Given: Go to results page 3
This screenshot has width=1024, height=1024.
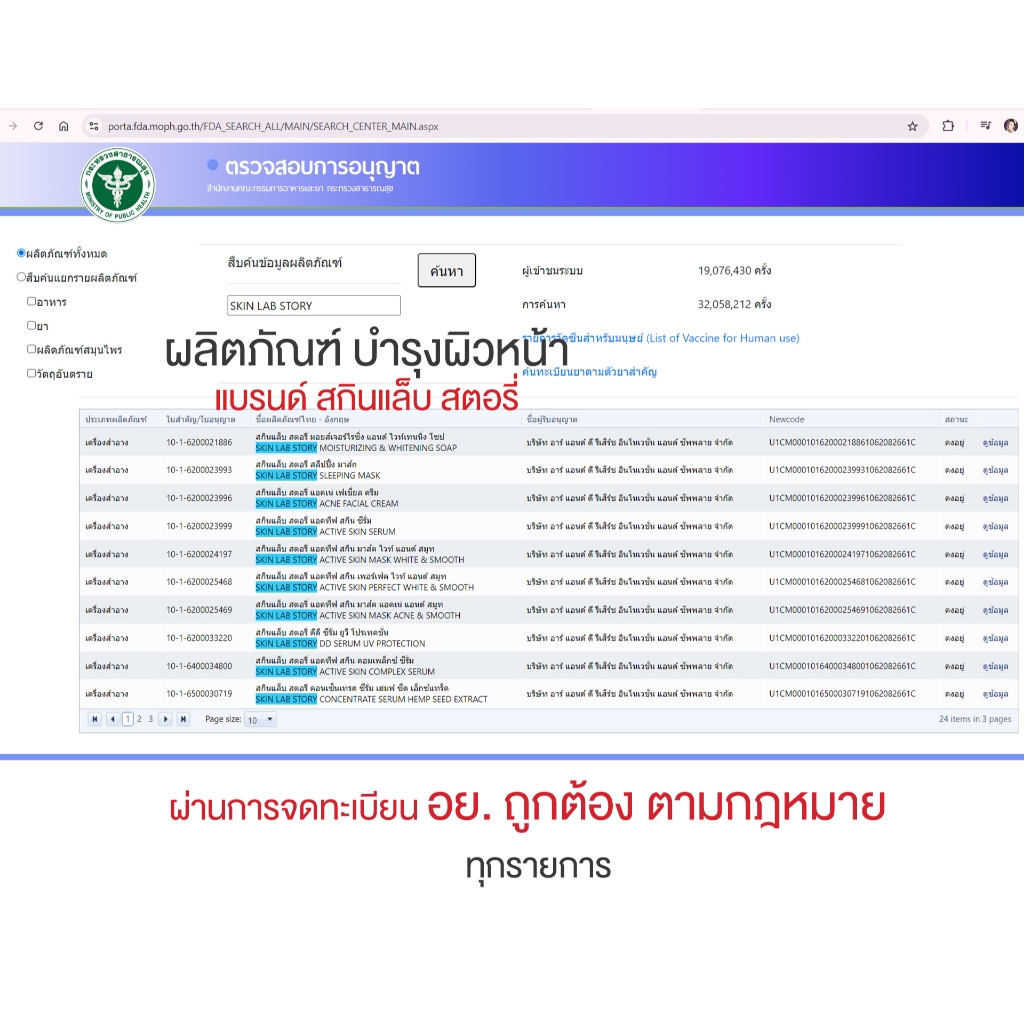Looking at the screenshot, I should 151,719.
